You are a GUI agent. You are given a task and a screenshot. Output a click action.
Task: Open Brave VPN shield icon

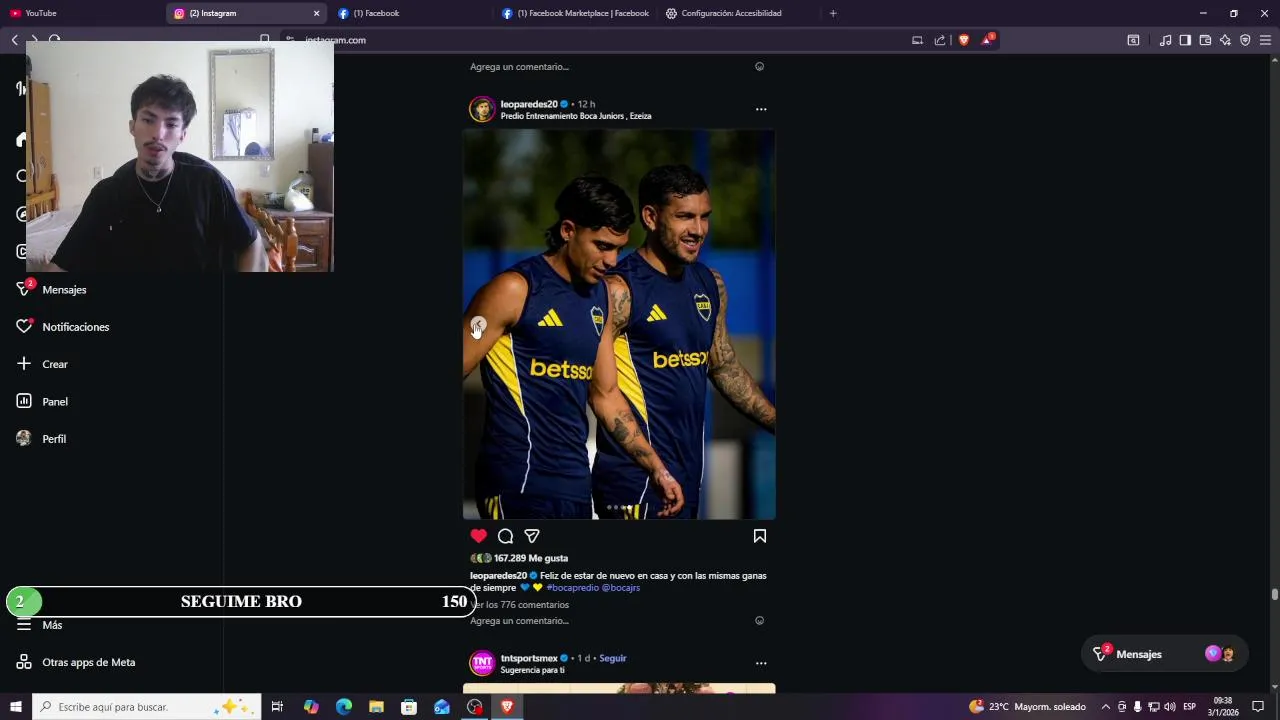1245,40
